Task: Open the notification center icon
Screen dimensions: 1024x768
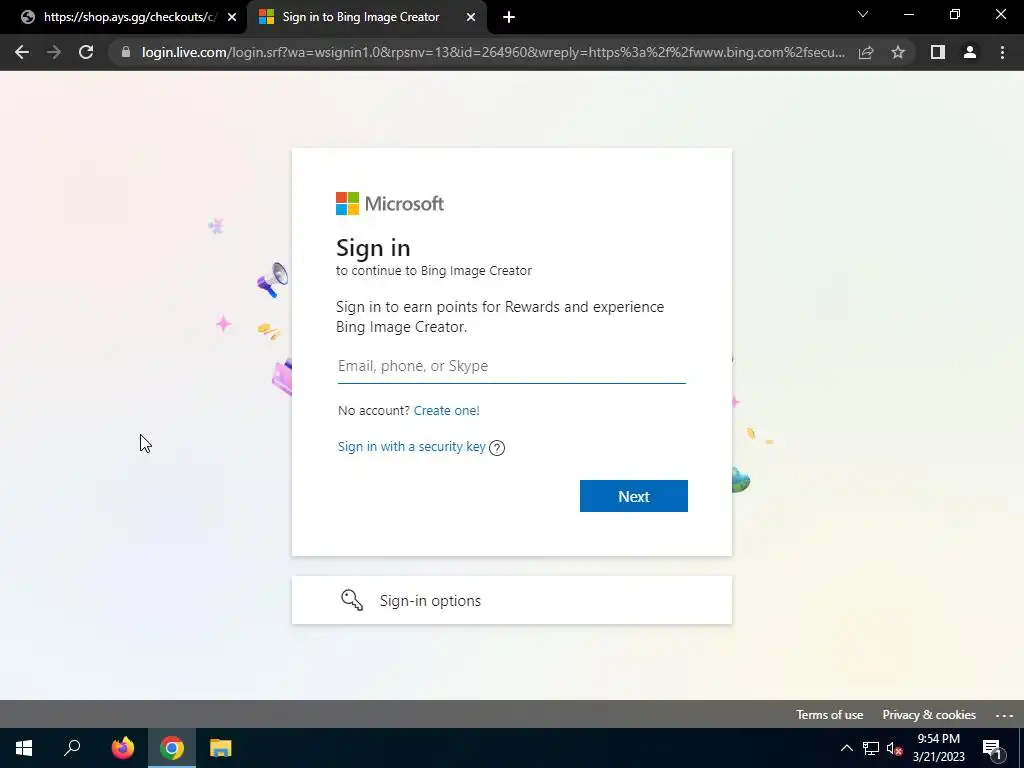Action: coord(992,748)
